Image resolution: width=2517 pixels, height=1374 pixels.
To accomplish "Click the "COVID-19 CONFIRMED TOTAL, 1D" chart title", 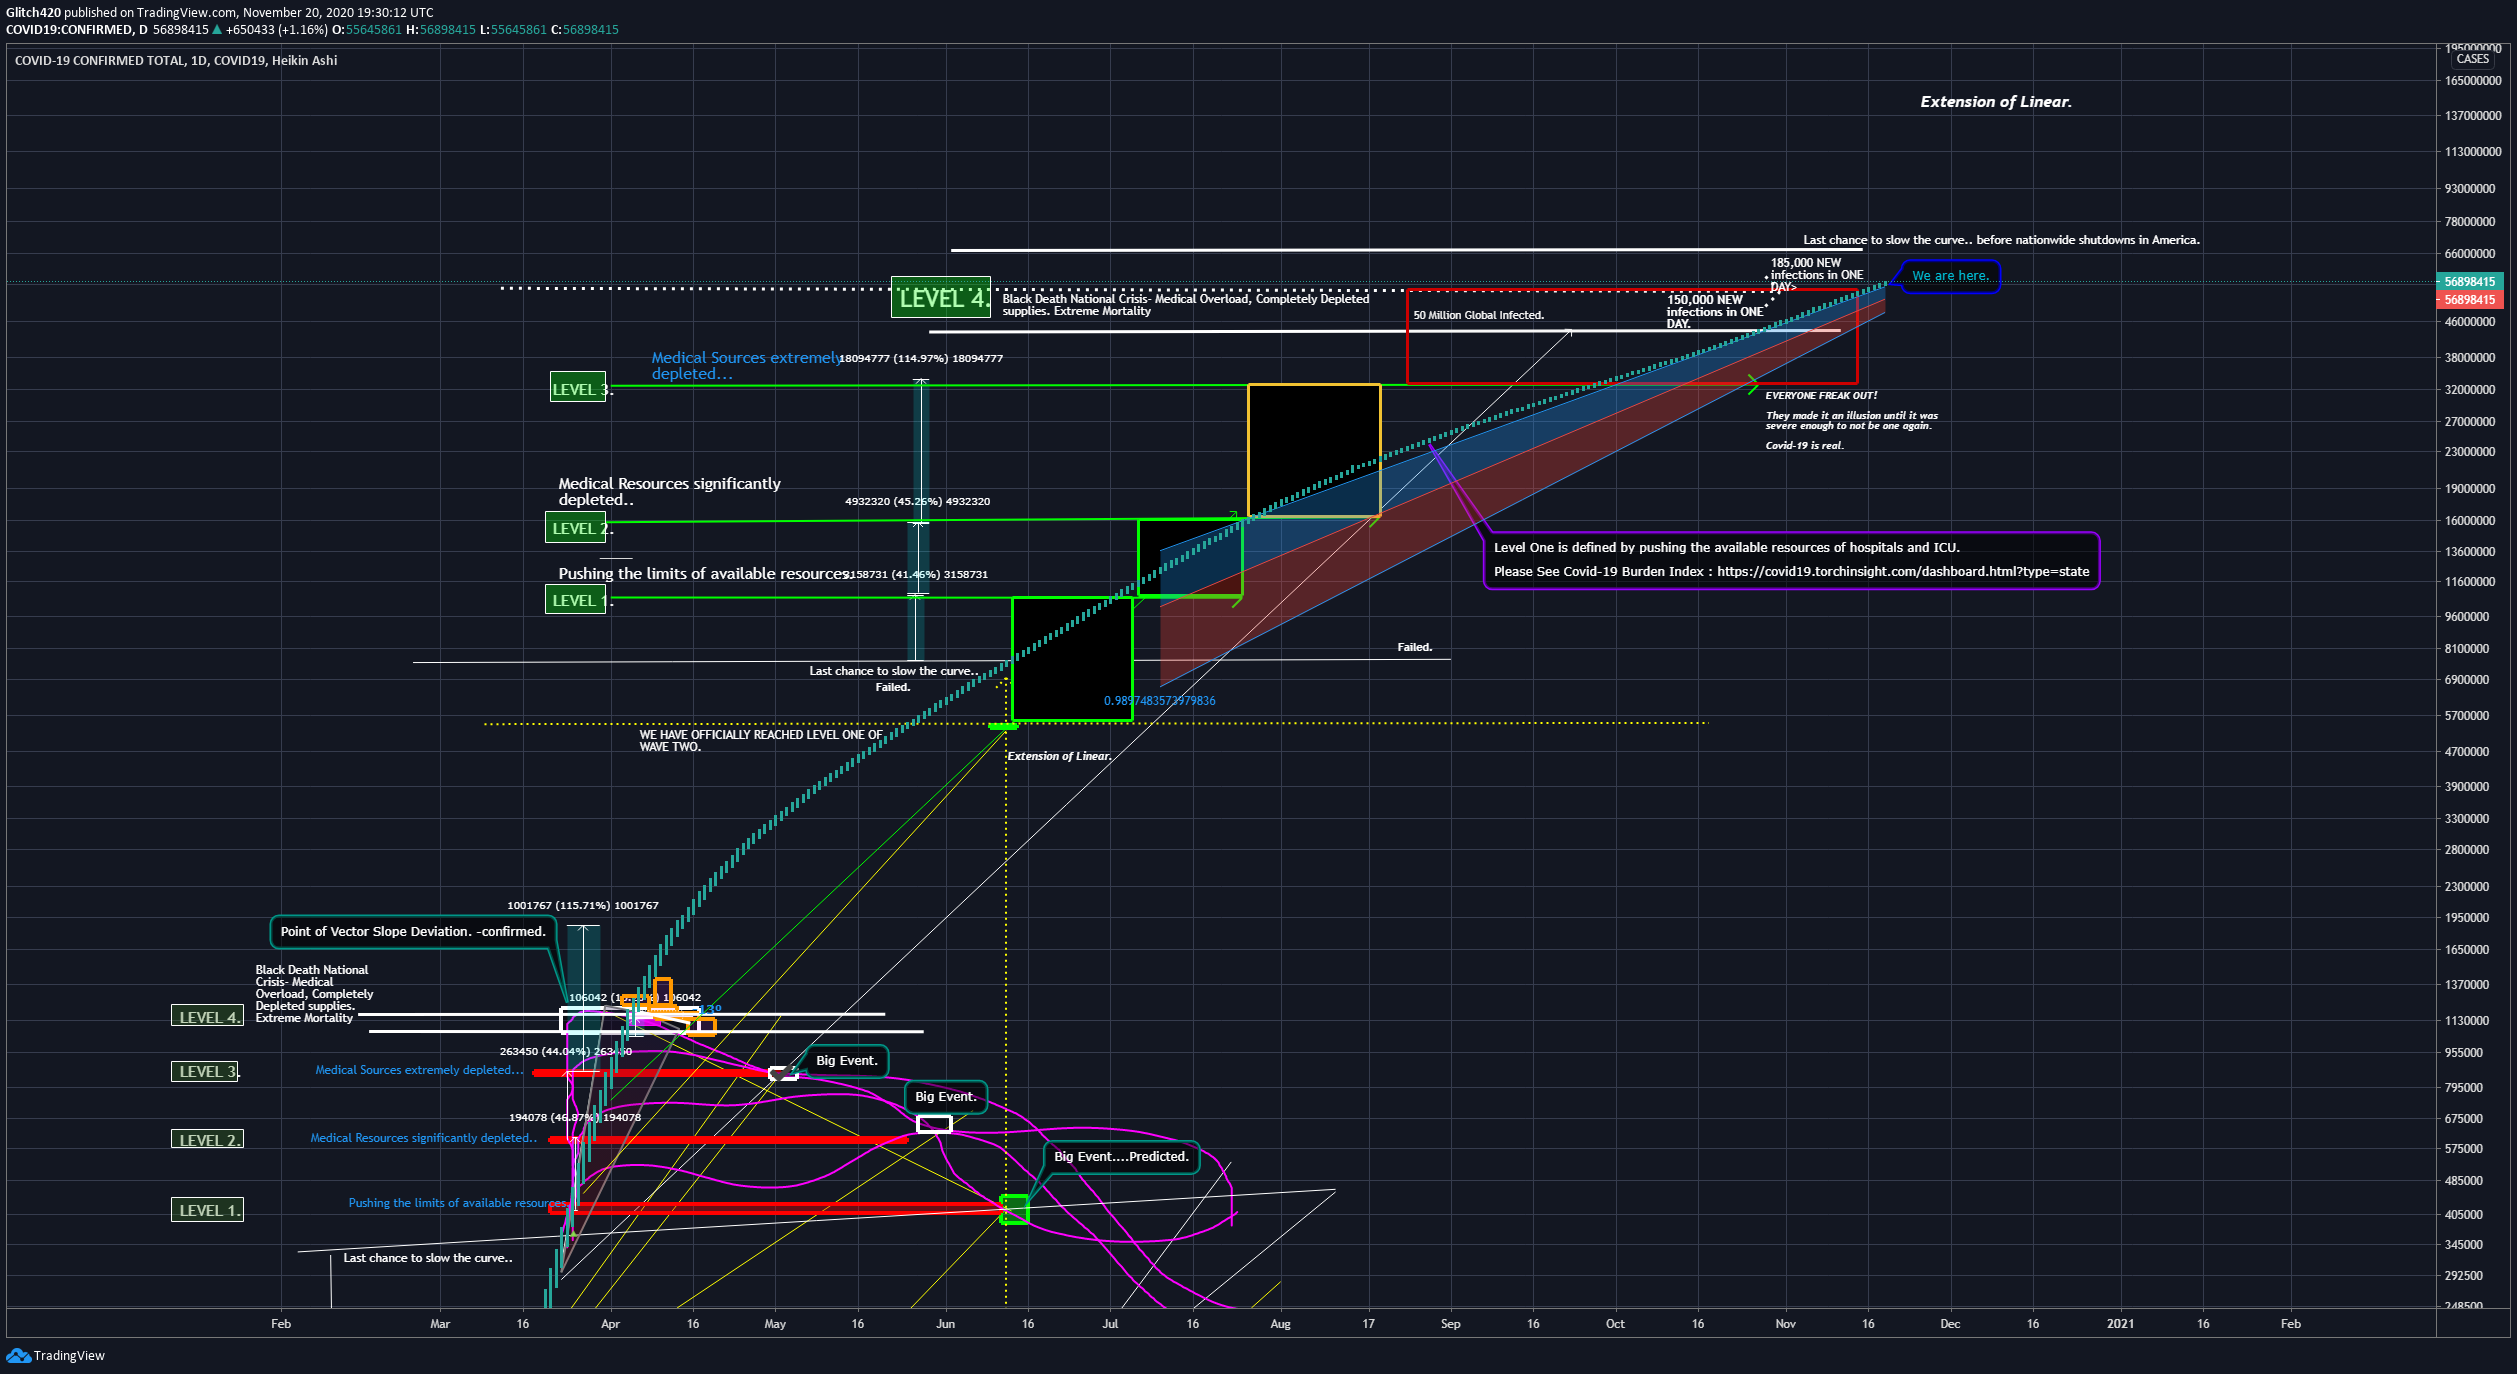I will 176,61.
